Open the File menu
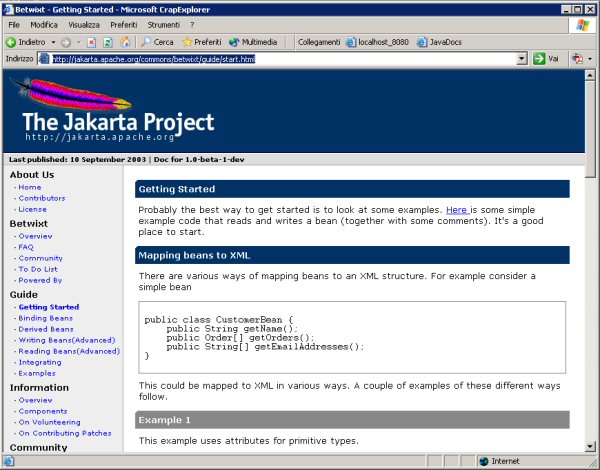Image resolution: width=600 pixels, height=470 pixels. 14,25
